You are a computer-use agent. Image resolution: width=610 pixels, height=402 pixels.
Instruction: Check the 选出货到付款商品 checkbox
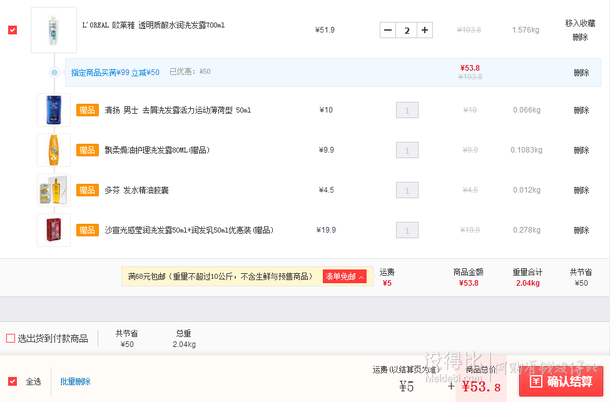(x=11, y=338)
